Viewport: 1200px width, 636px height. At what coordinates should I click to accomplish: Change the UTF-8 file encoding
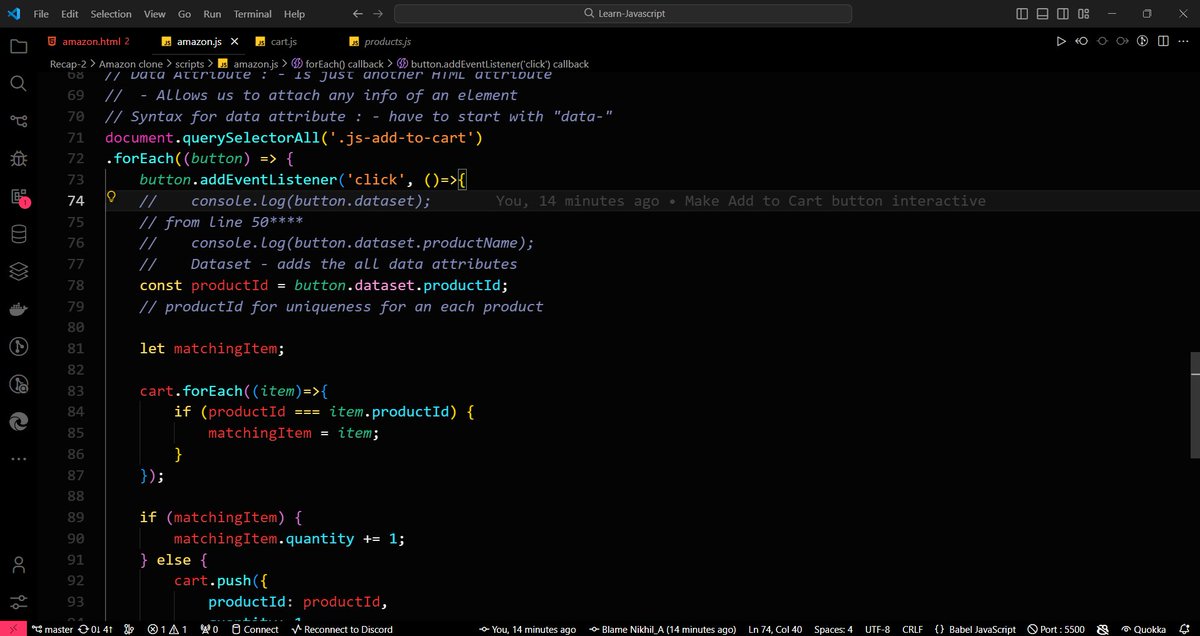click(878, 629)
